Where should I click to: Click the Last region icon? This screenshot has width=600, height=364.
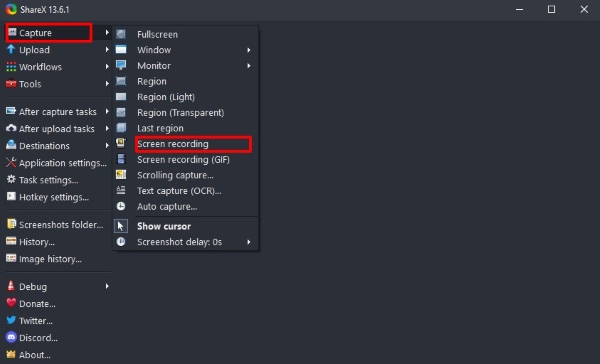121,128
